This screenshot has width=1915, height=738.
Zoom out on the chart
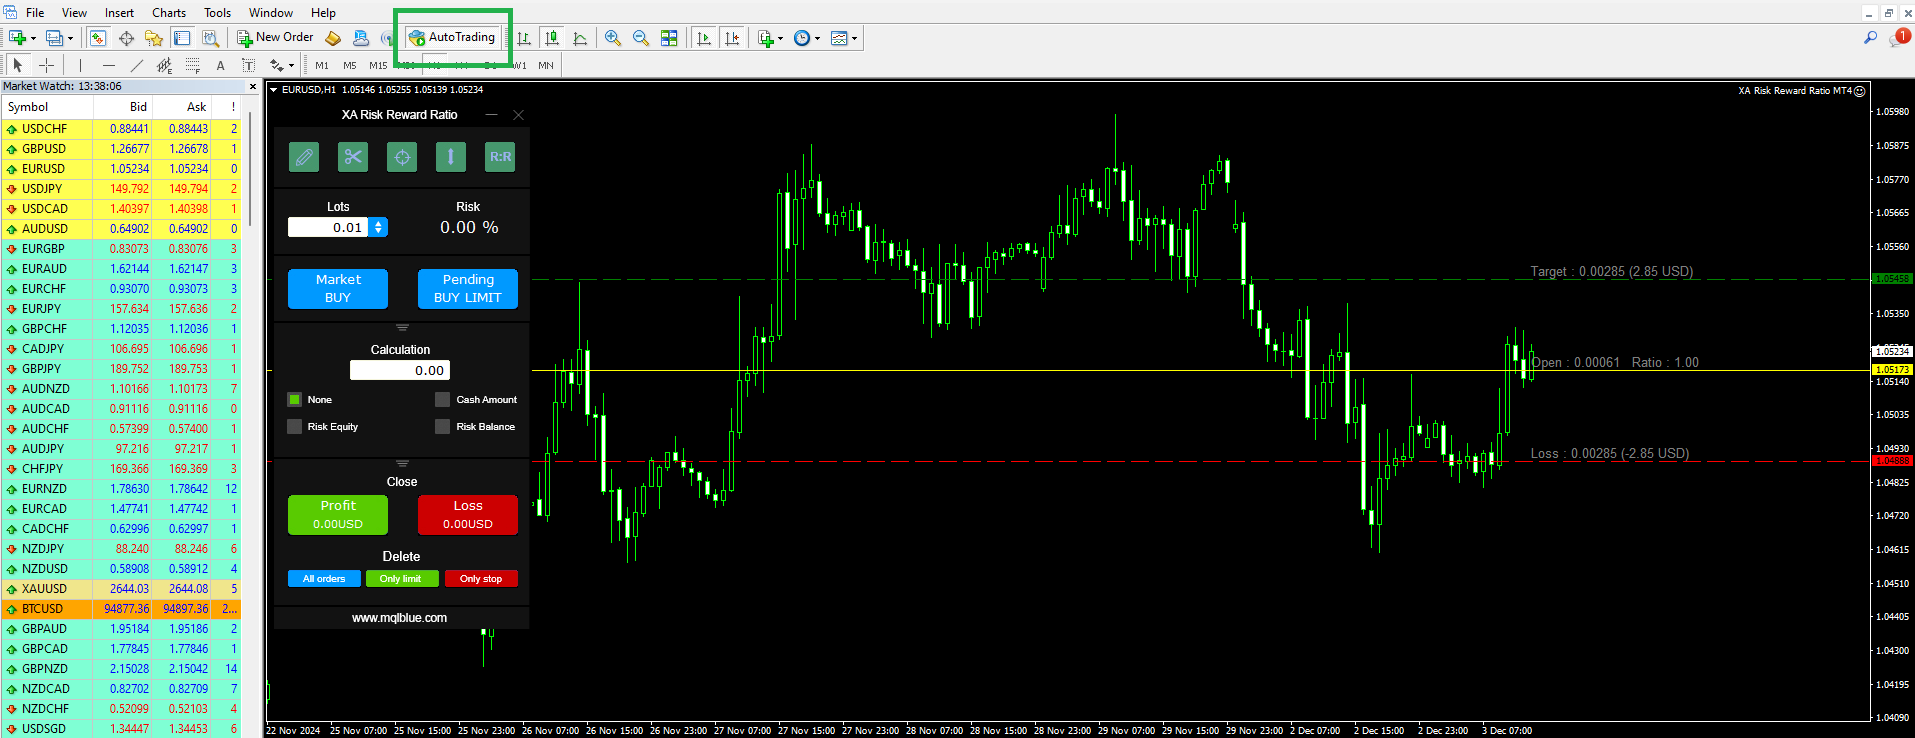tap(641, 38)
